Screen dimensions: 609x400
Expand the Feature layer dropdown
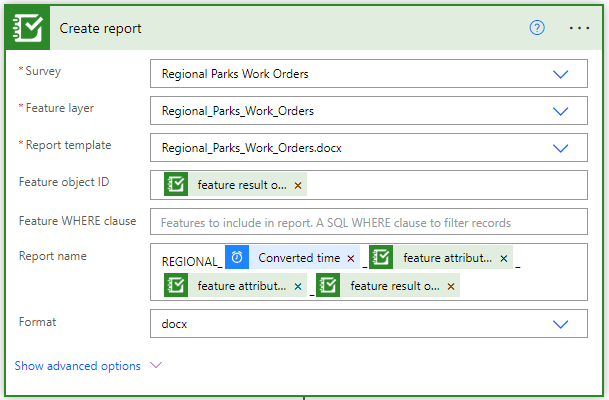pyautogui.click(x=560, y=111)
